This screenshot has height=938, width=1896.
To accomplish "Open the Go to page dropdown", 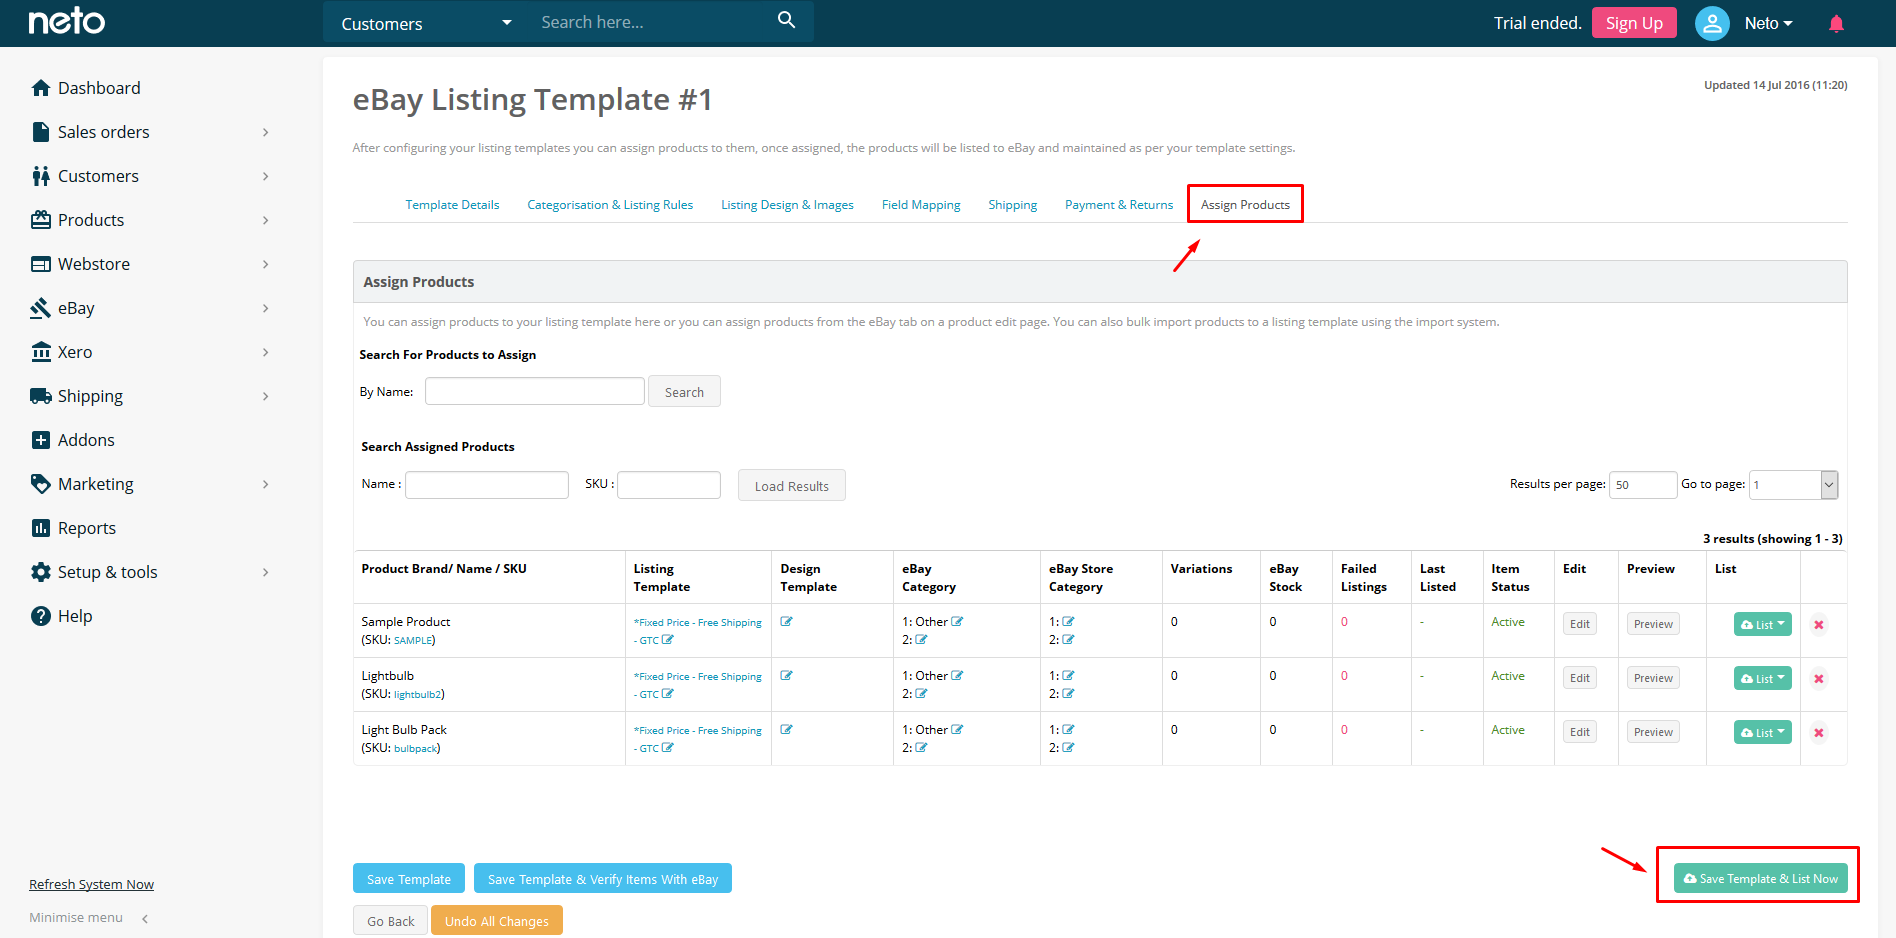I will (1793, 485).
